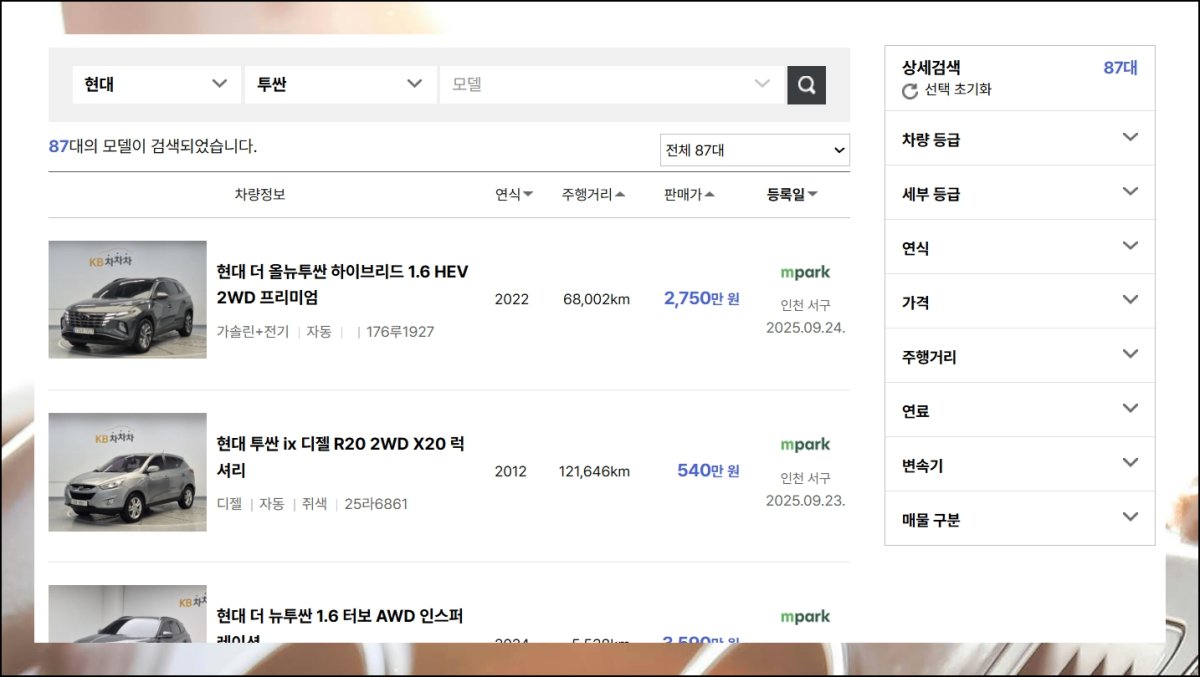
Task: Expand the 연식 filter section
Action: (1020, 247)
